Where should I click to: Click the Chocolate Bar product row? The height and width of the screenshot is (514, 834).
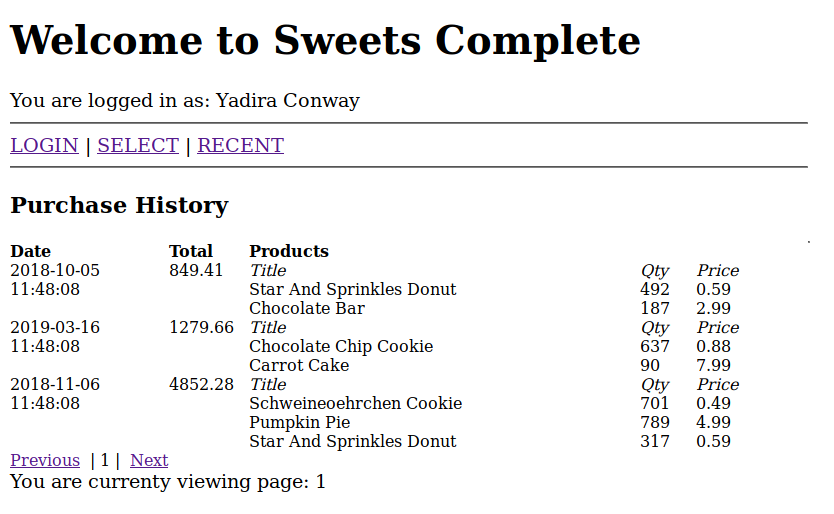pos(307,309)
